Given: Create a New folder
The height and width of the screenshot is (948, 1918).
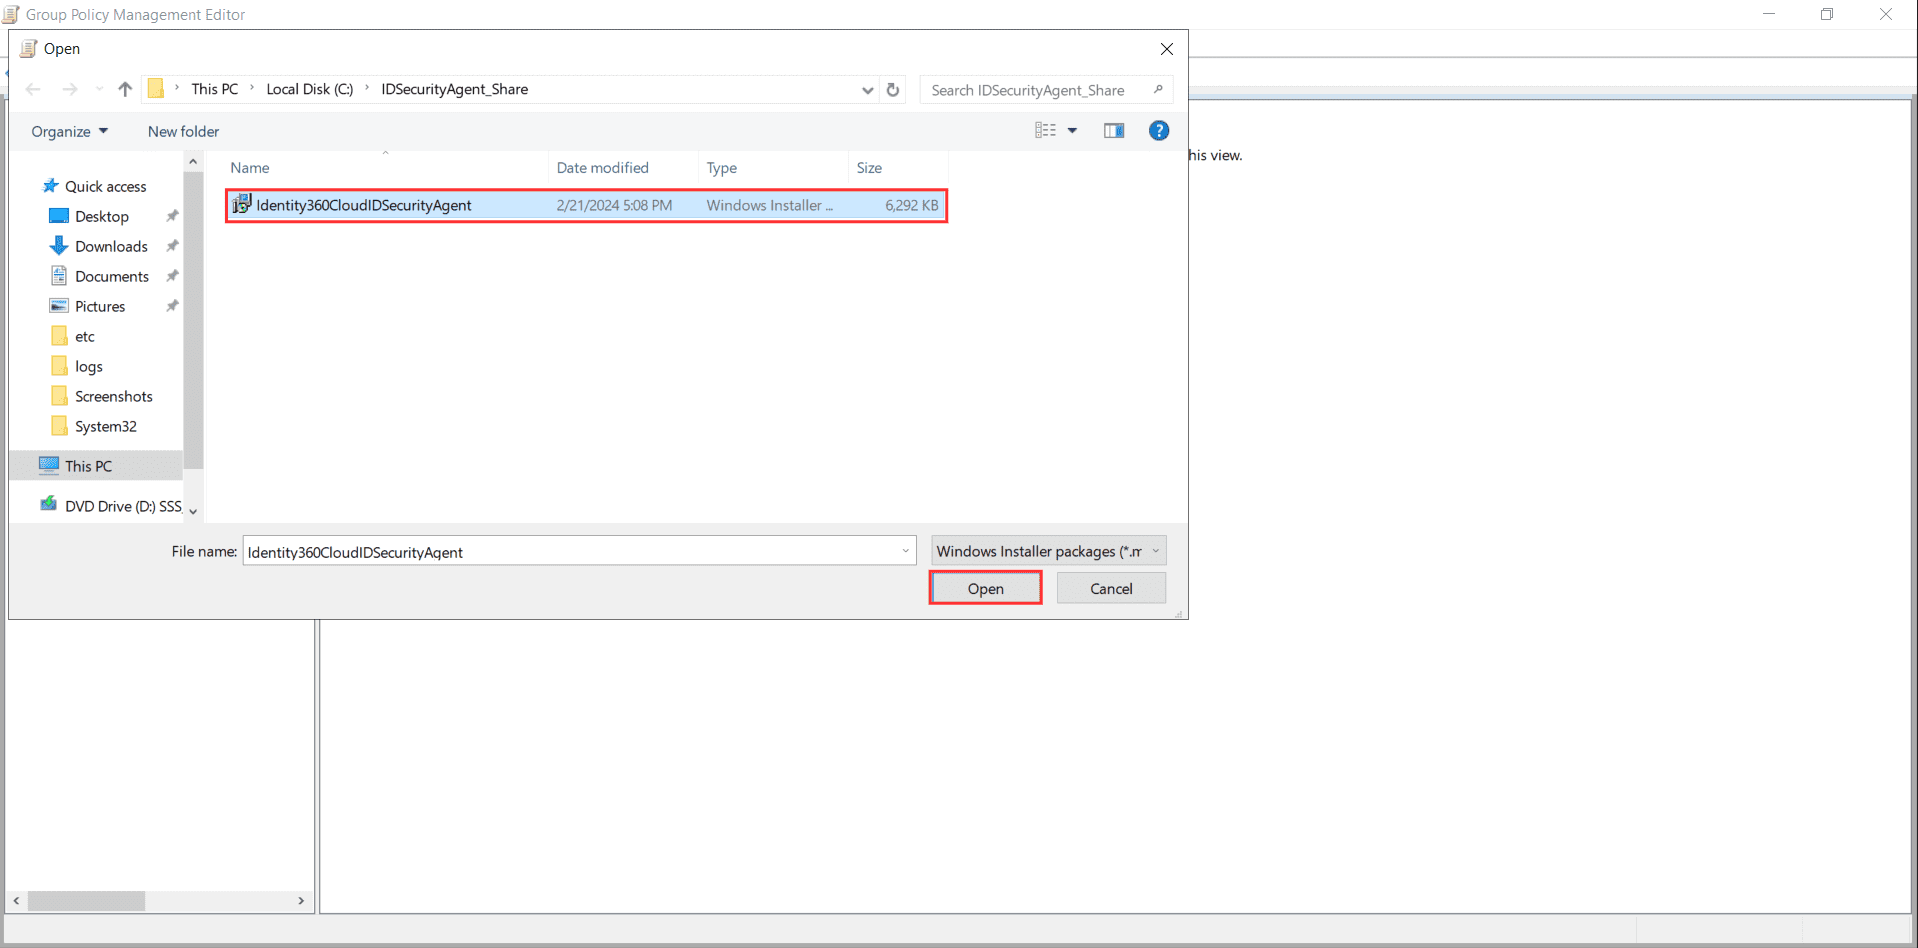Looking at the screenshot, I should 183,132.
